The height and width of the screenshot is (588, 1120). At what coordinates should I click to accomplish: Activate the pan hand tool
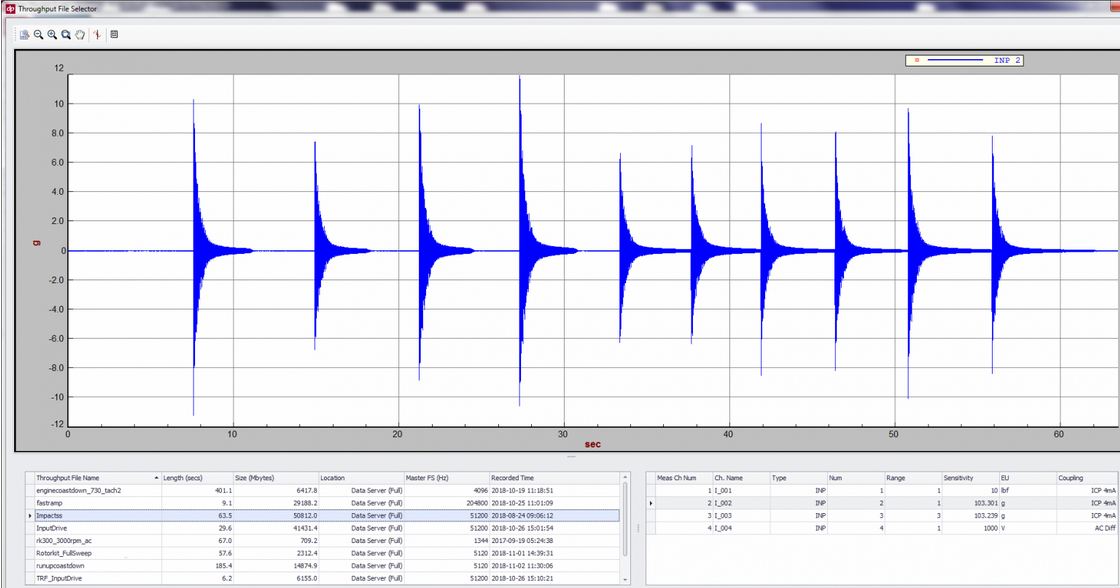click(80, 35)
